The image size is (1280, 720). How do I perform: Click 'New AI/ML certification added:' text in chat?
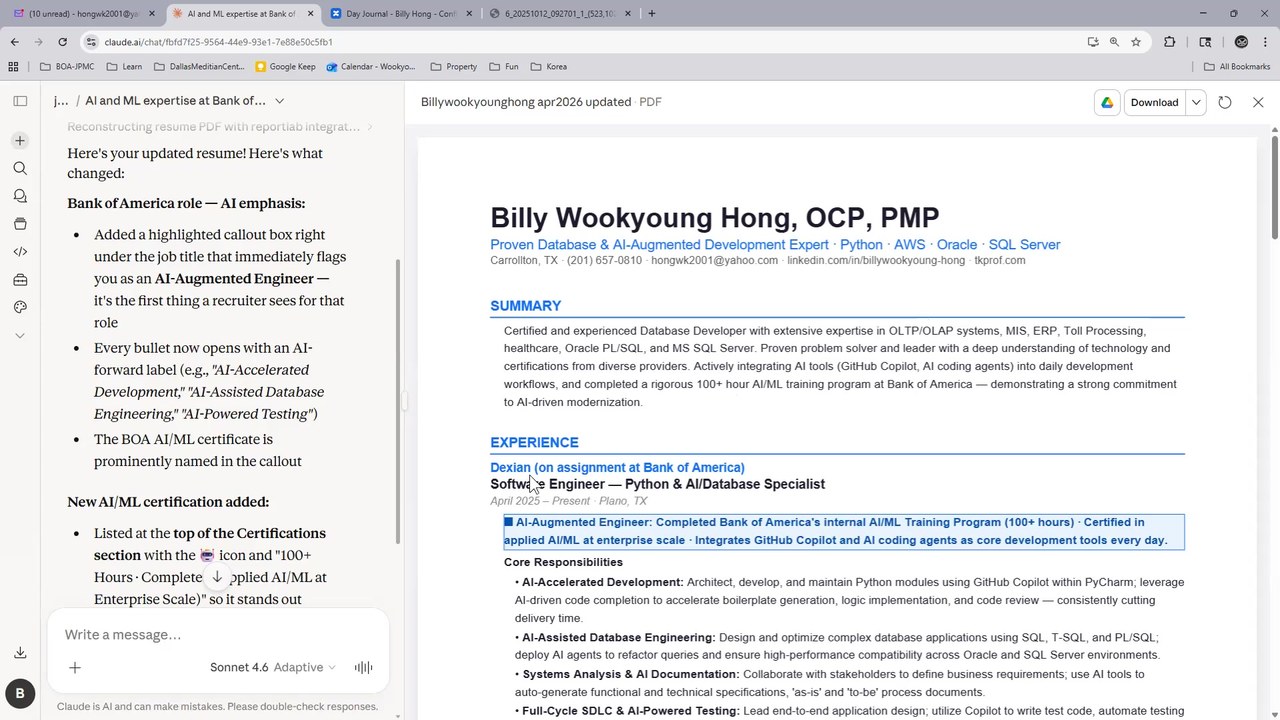[x=168, y=502]
